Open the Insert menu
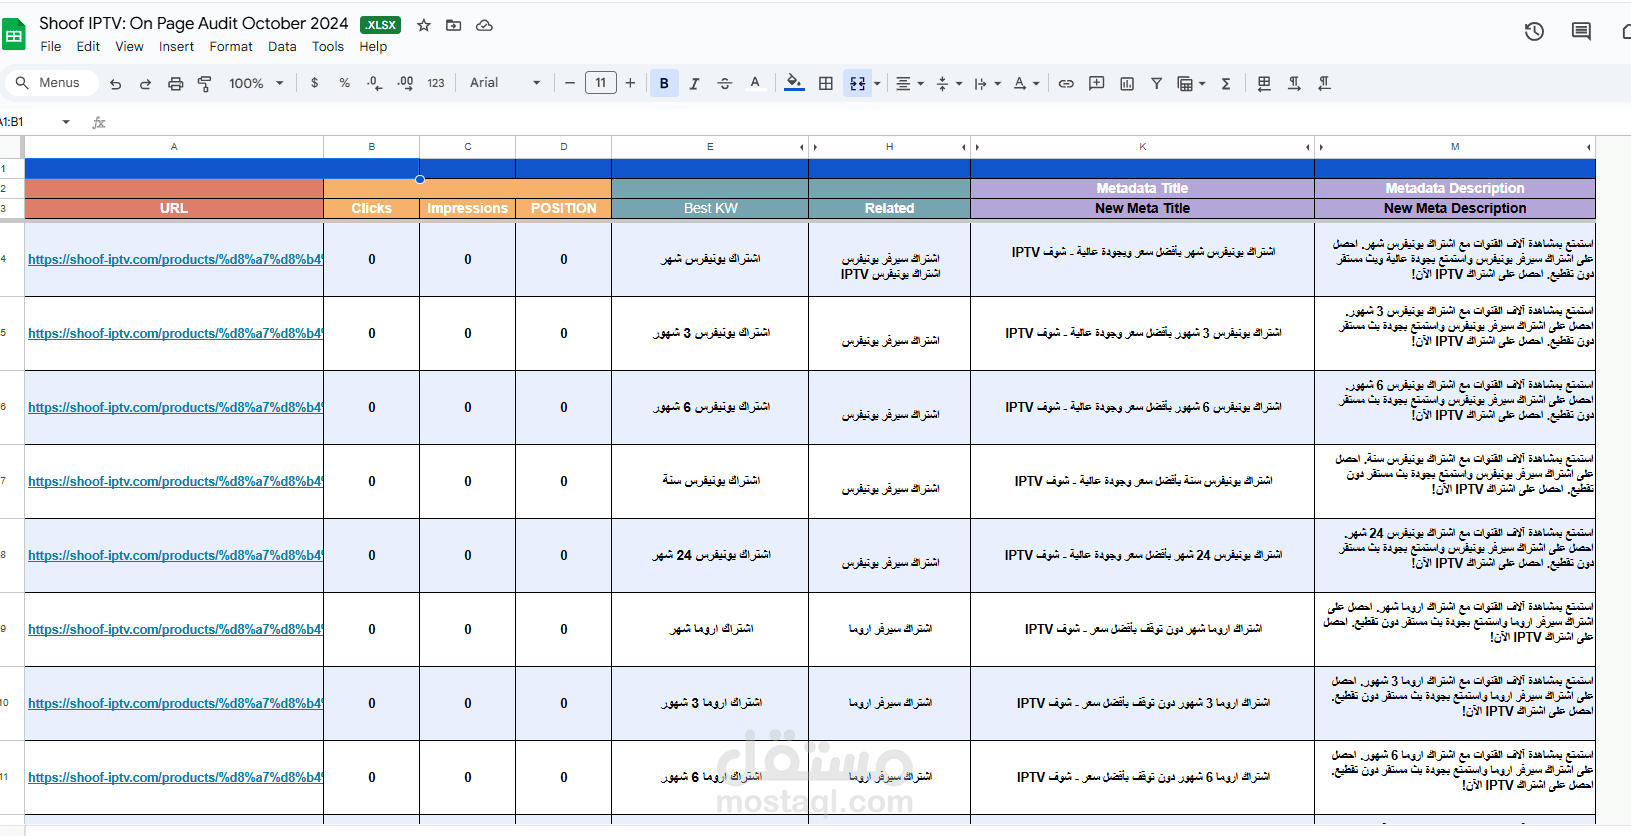This screenshot has width=1631, height=836. point(177,47)
